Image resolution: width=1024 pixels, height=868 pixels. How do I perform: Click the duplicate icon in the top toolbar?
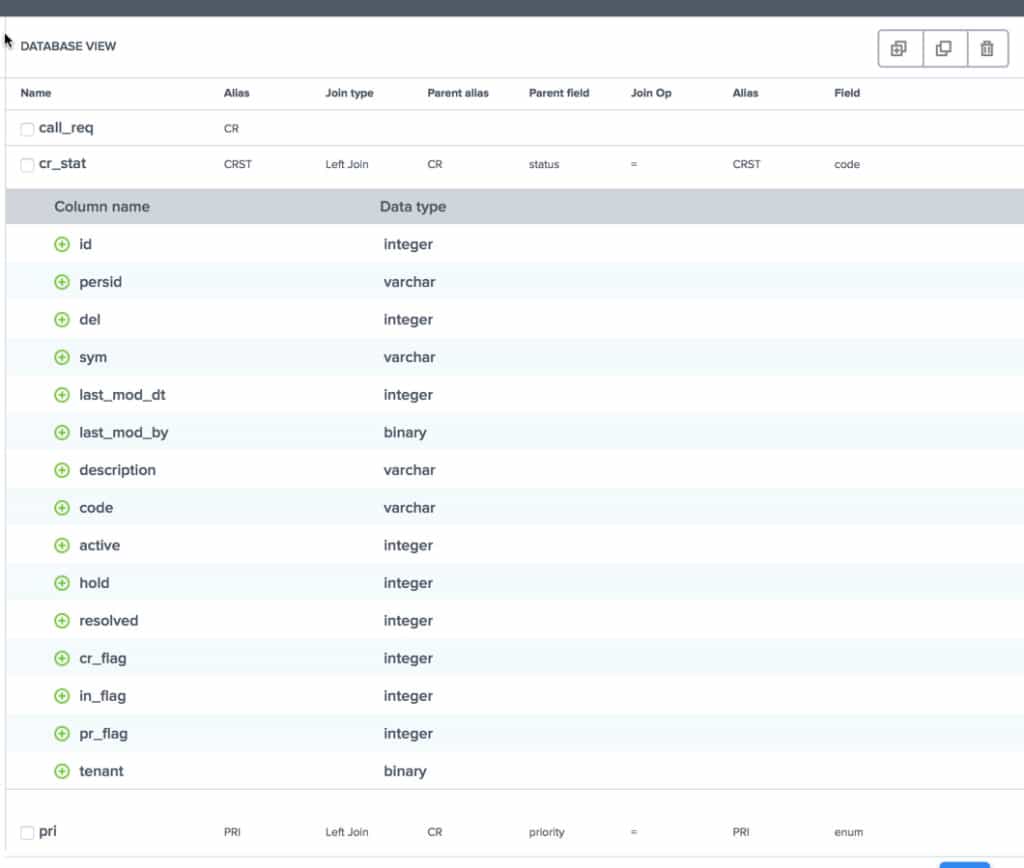[943, 47]
